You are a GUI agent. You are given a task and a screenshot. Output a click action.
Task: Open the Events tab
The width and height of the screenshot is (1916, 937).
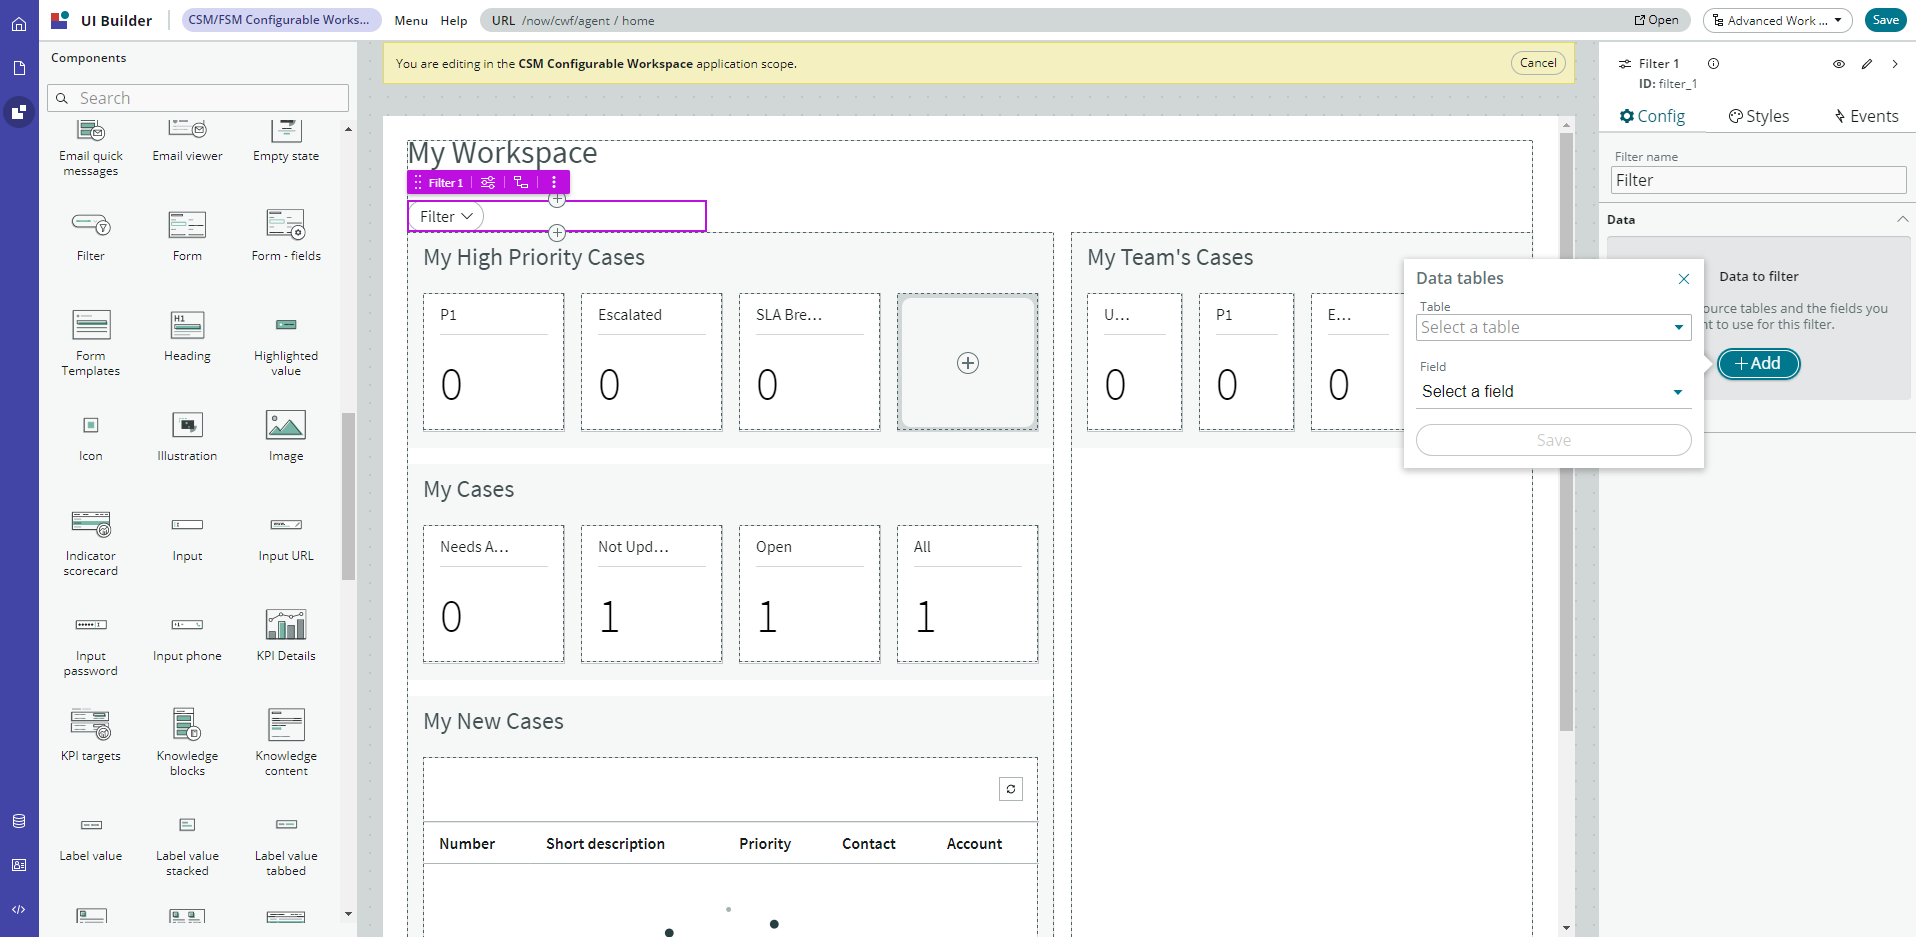click(x=1866, y=116)
